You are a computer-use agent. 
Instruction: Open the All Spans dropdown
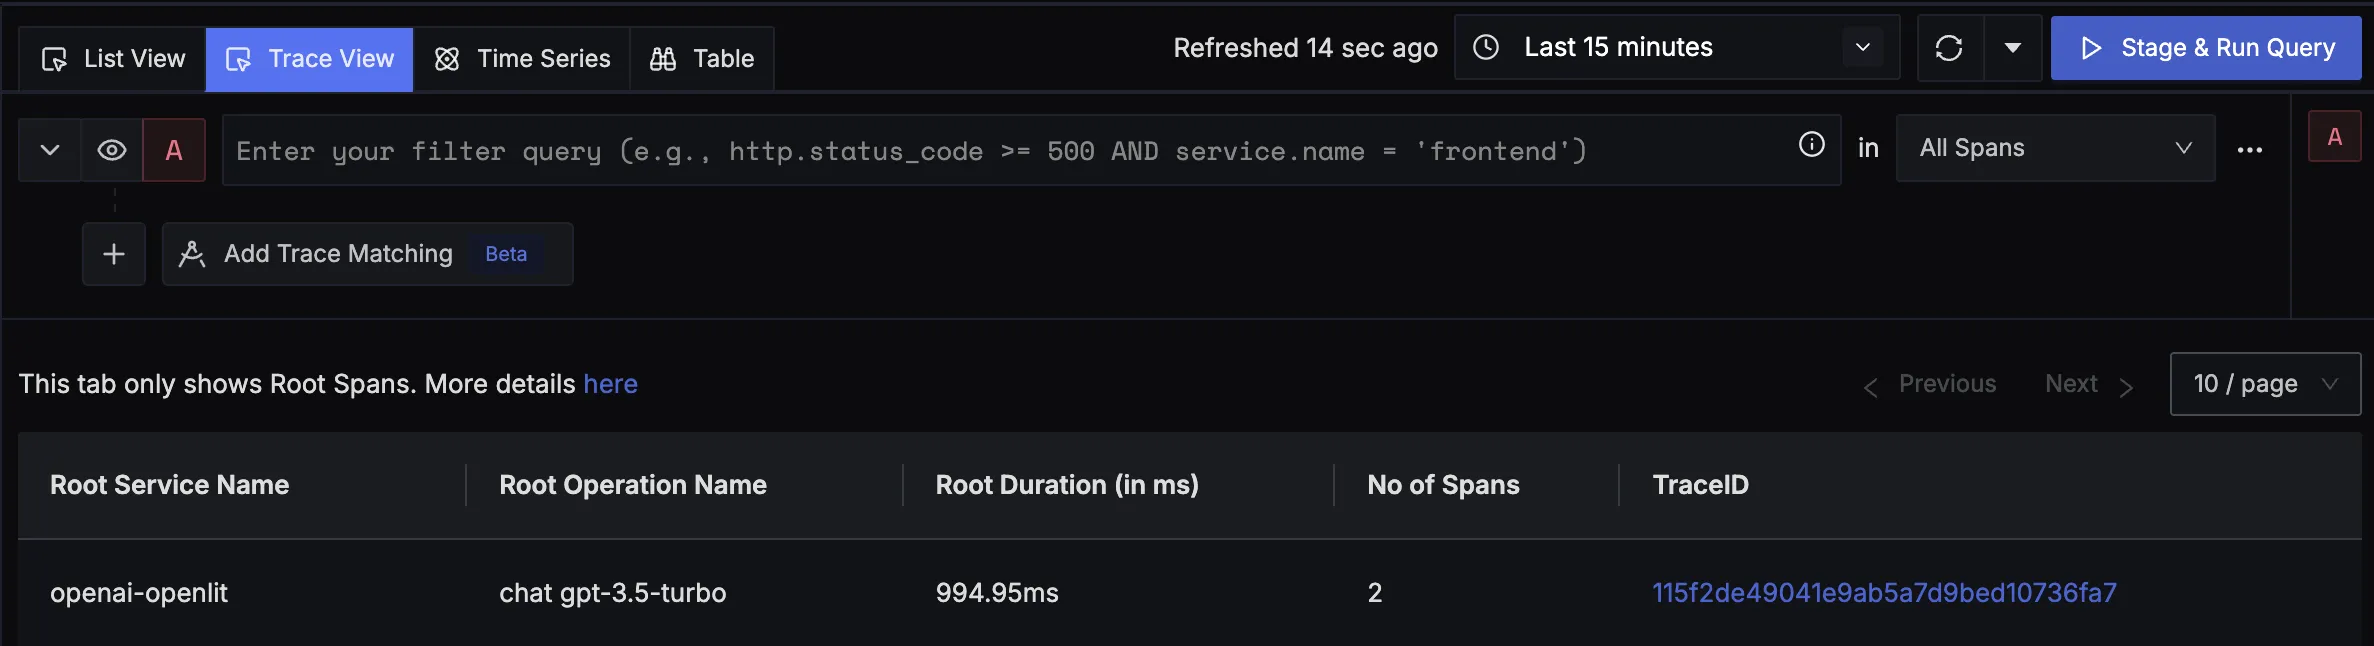pos(2054,148)
